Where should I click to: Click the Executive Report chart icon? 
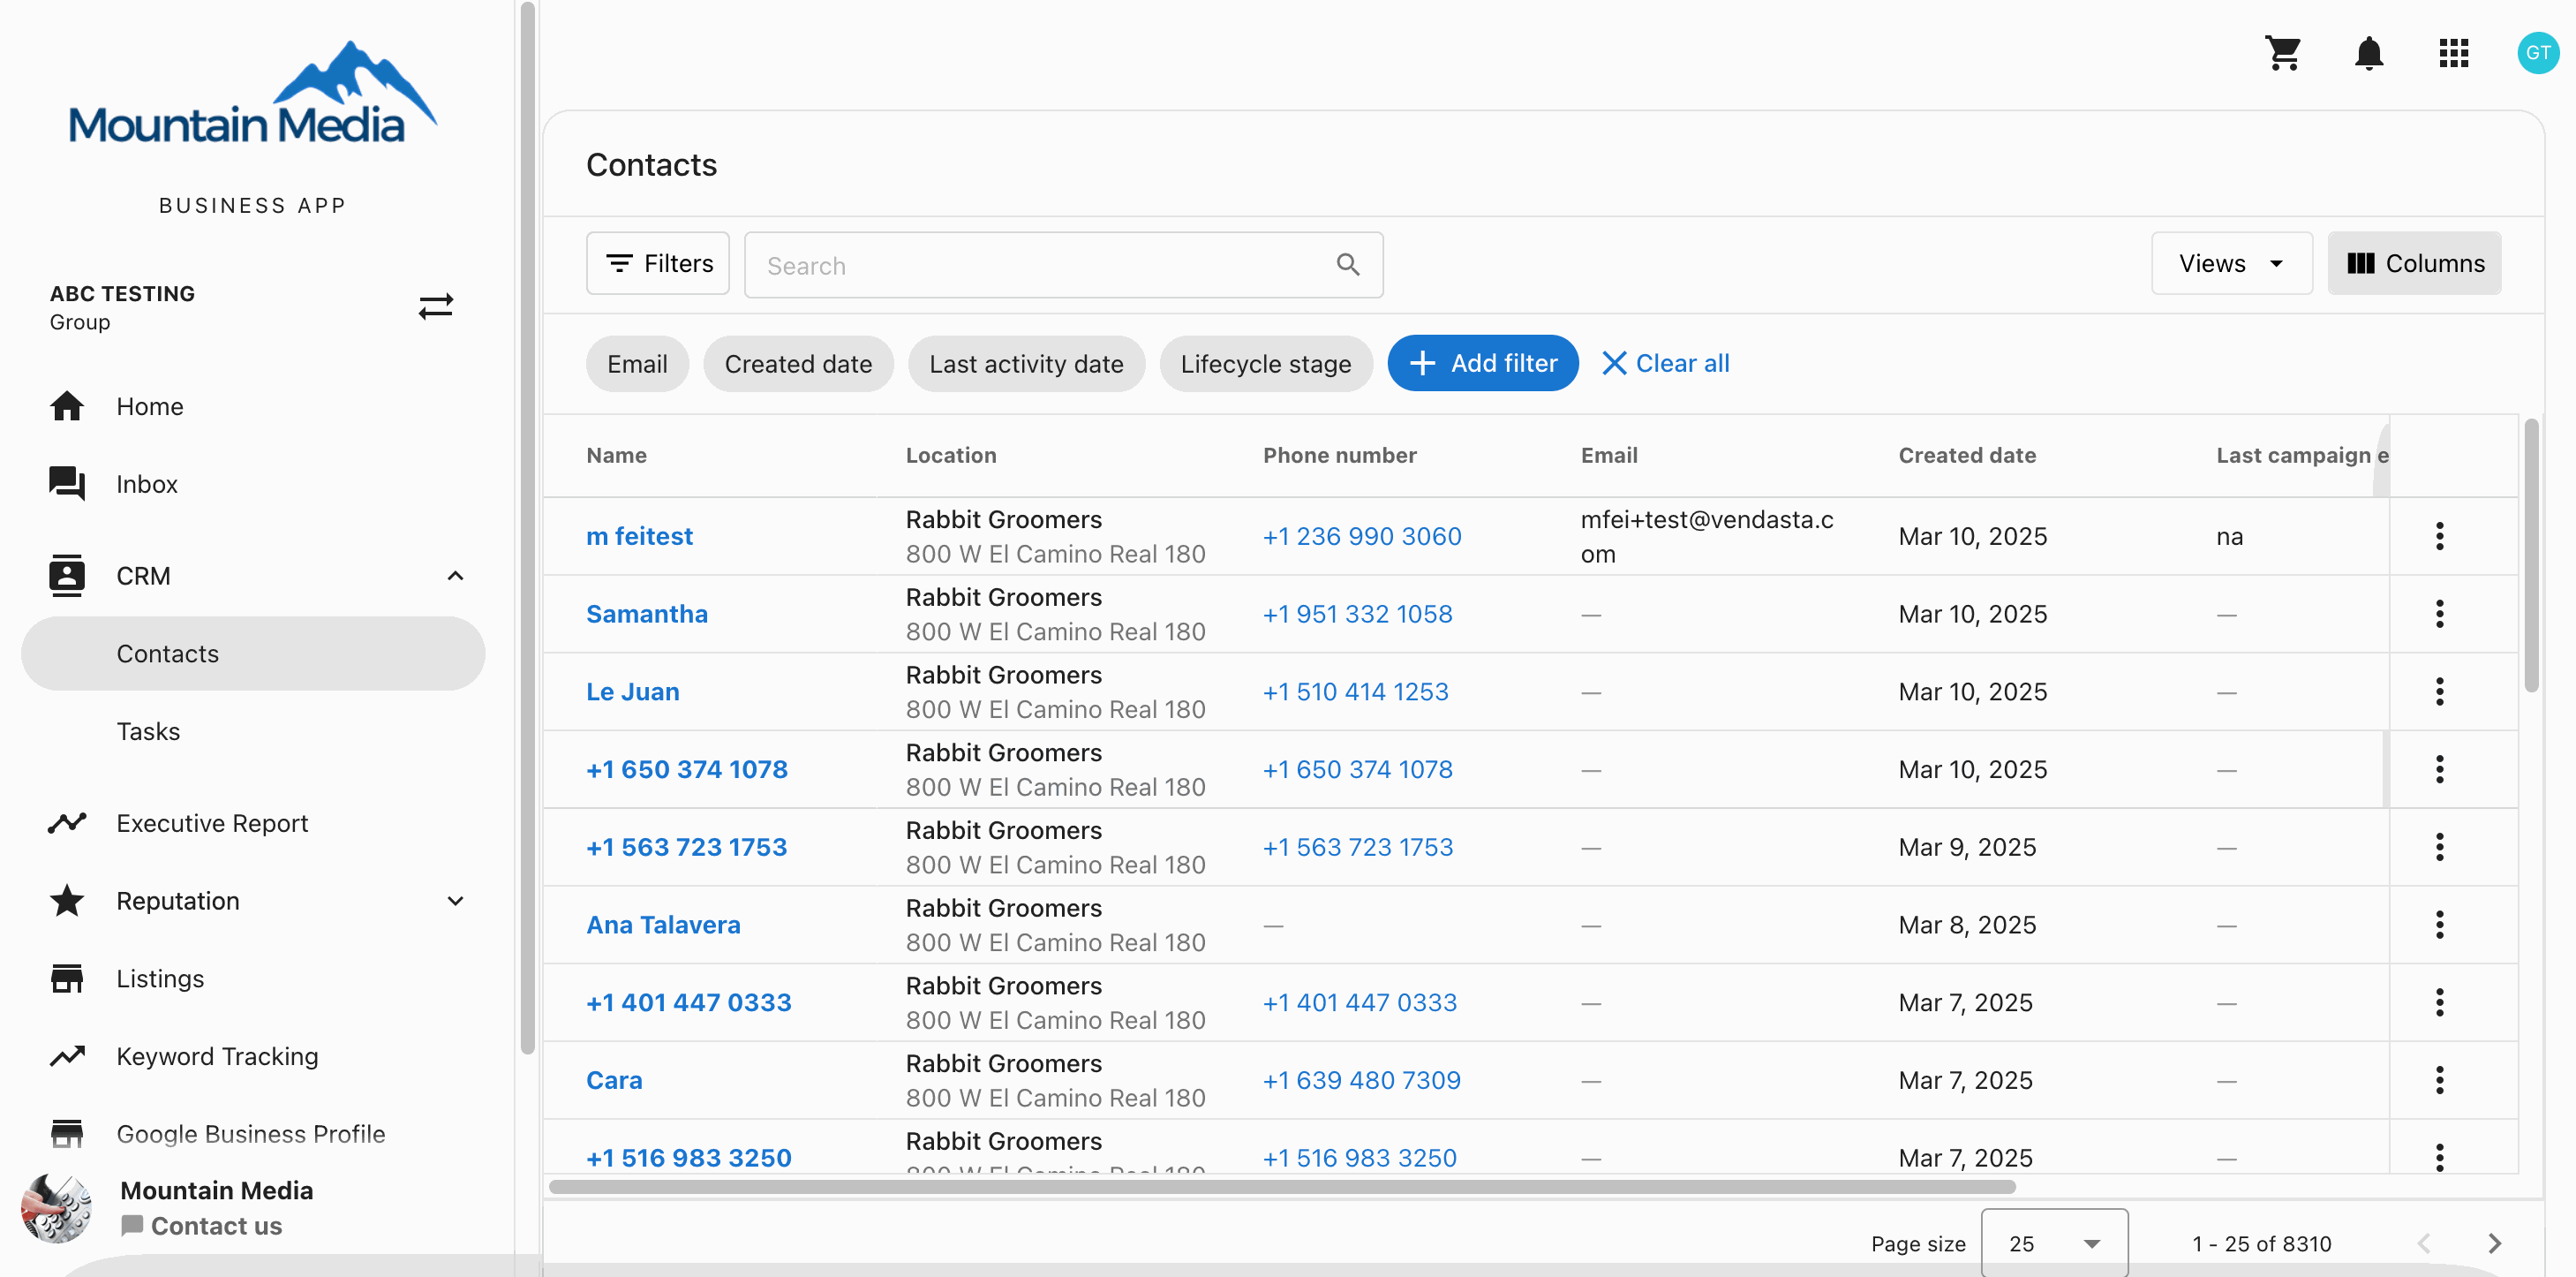tap(67, 823)
